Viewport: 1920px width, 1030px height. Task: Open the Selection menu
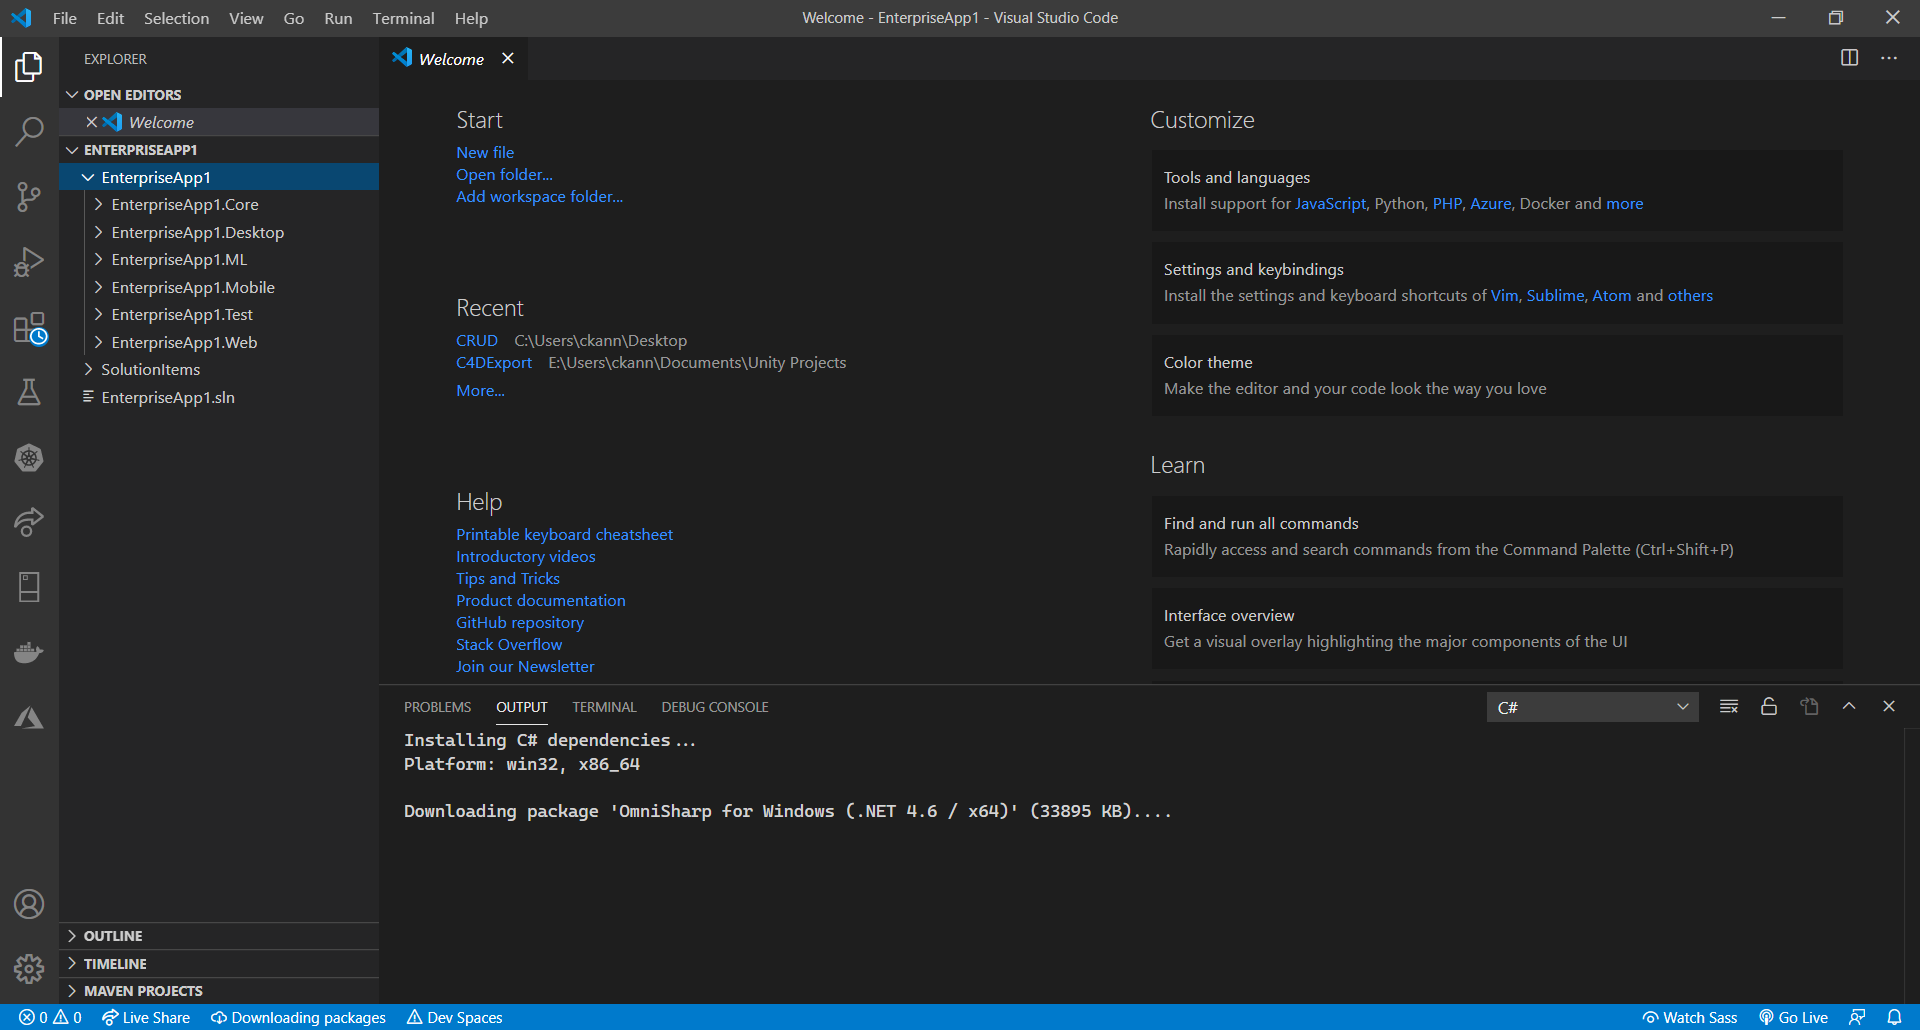tap(176, 18)
